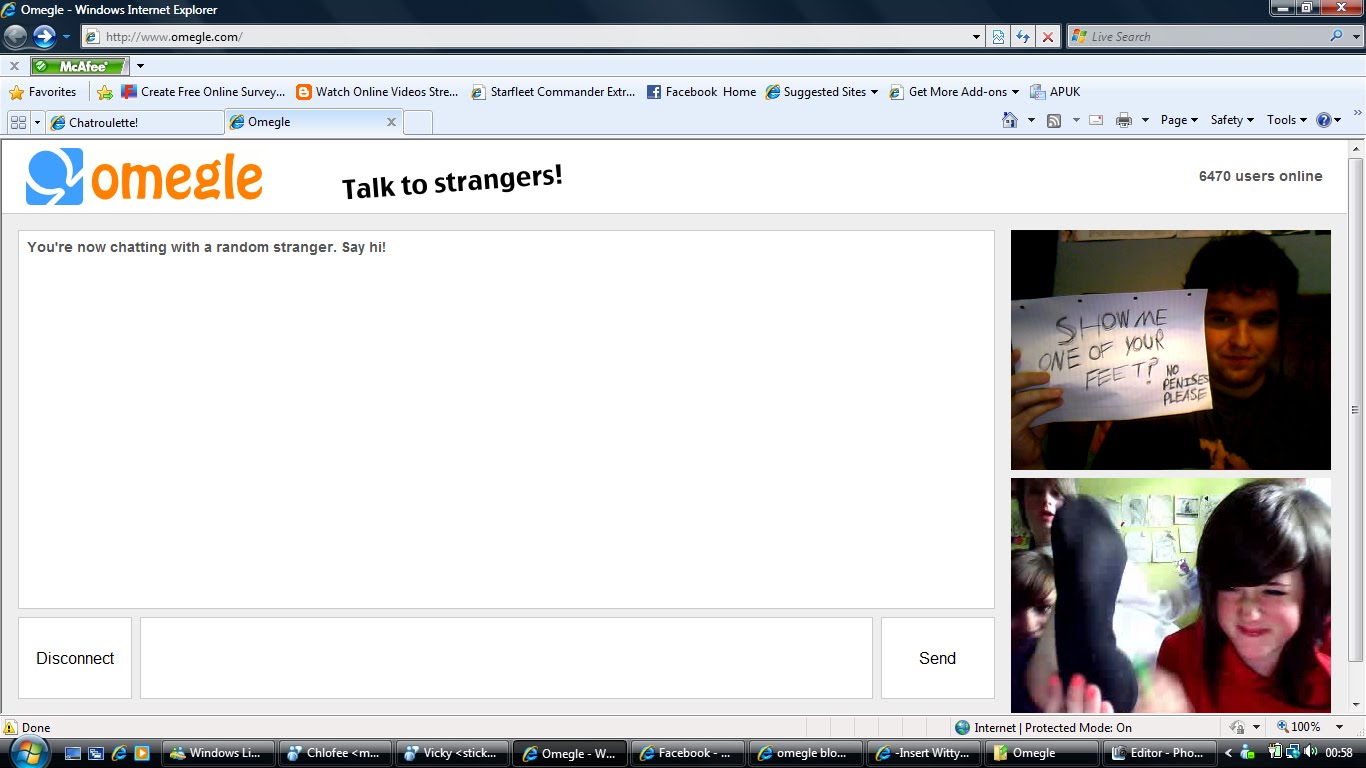The image size is (1366, 768).
Task: Open Starfleet Commander Extr... bookmark
Action: (553, 92)
